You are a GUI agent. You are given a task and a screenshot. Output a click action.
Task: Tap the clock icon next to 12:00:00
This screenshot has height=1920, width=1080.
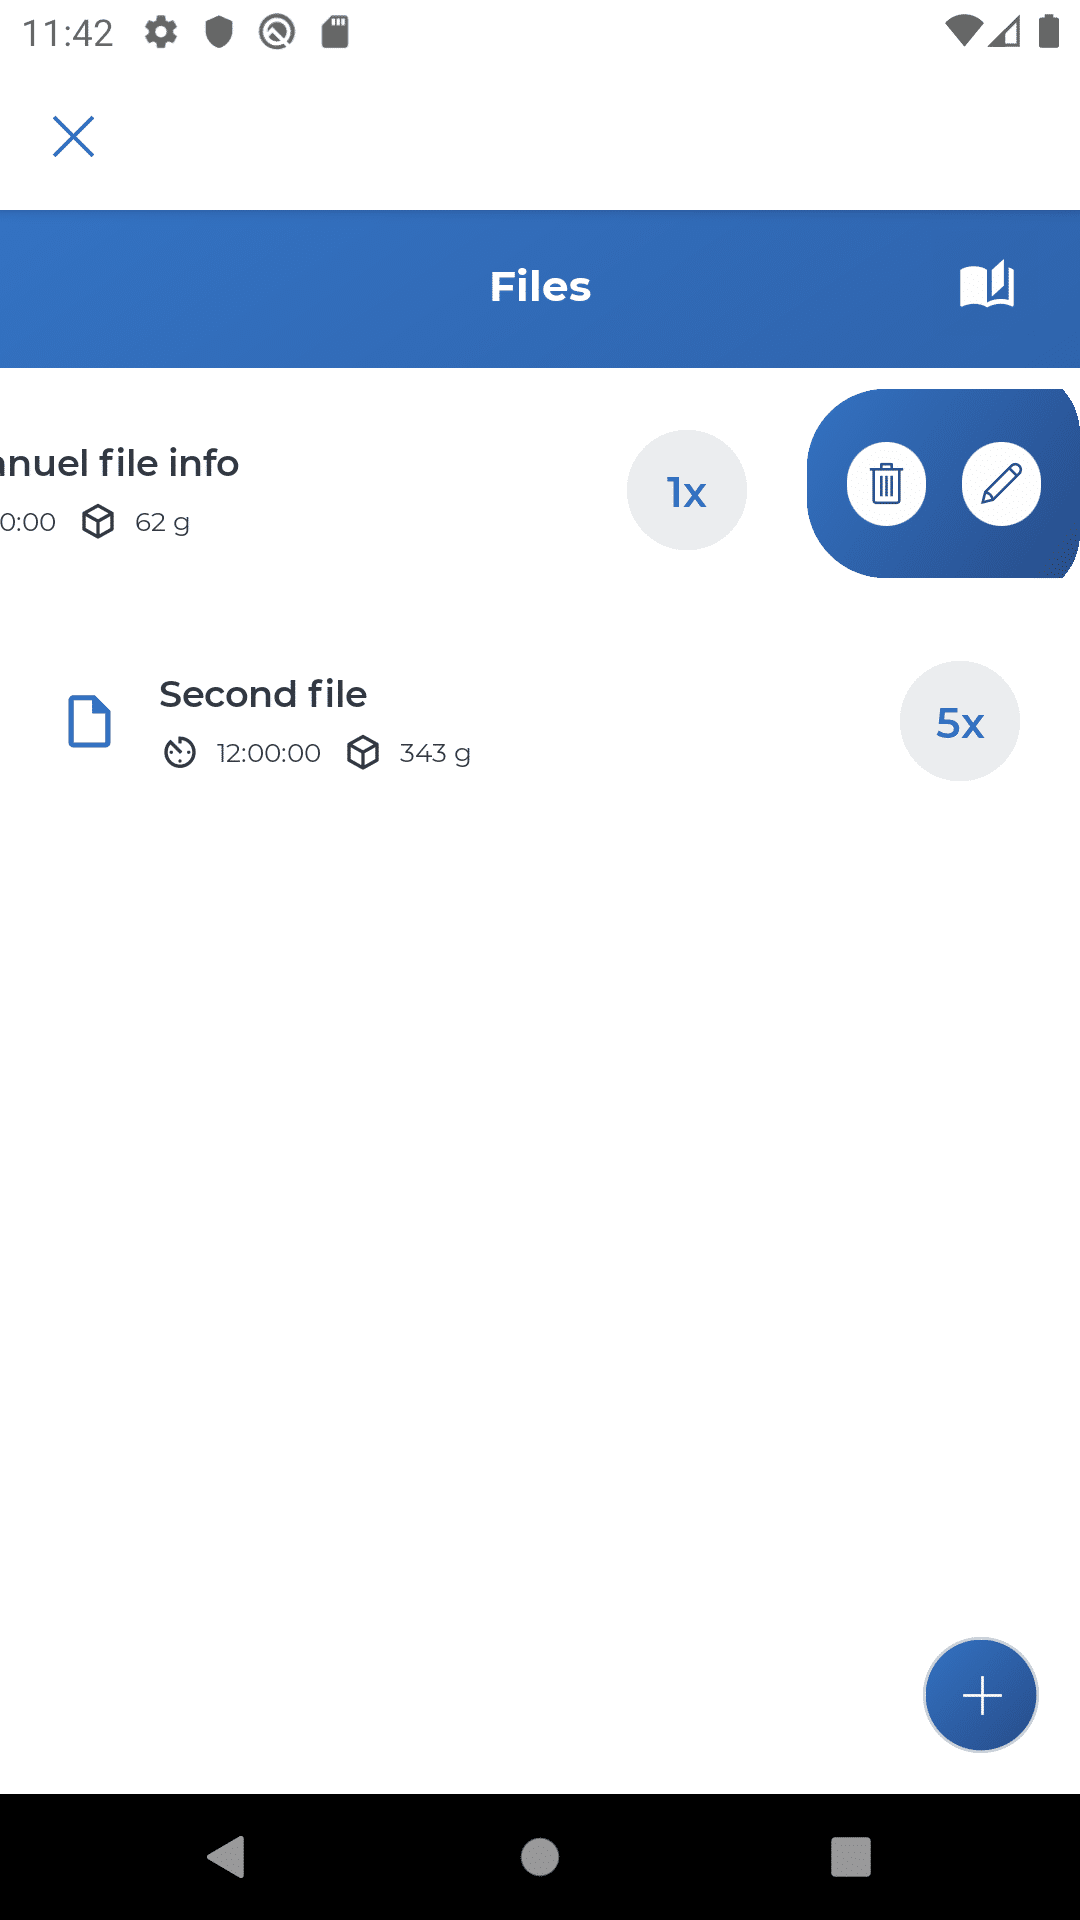point(180,752)
